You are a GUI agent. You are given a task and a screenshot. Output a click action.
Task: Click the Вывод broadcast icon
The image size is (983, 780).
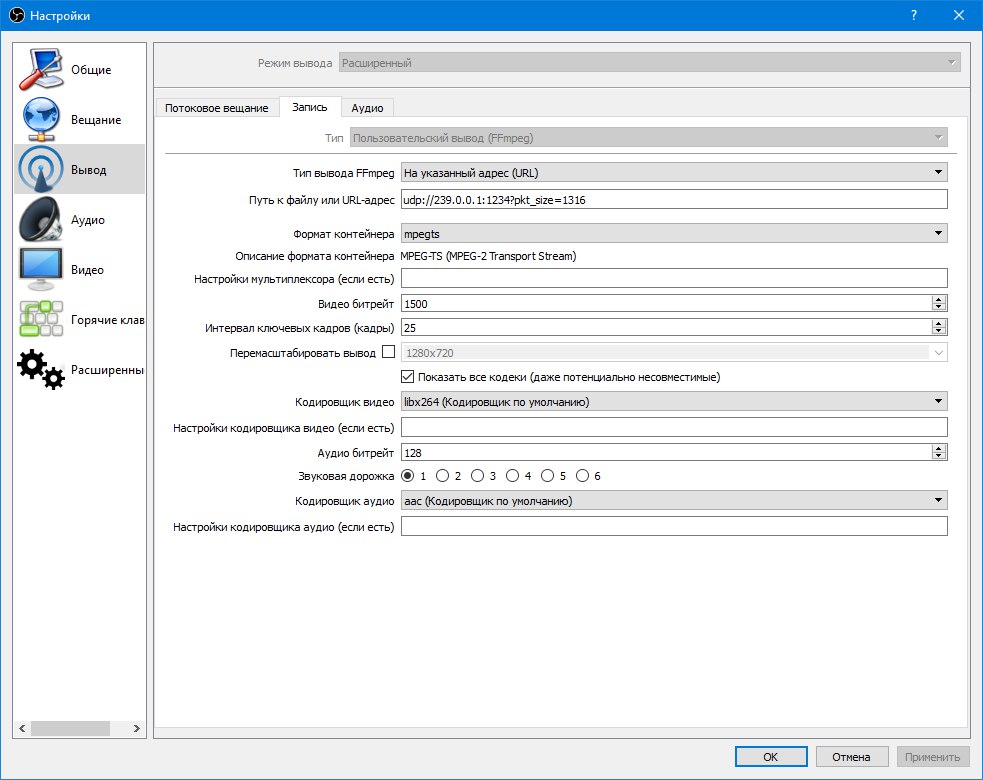pyautogui.click(x=41, y=170)
